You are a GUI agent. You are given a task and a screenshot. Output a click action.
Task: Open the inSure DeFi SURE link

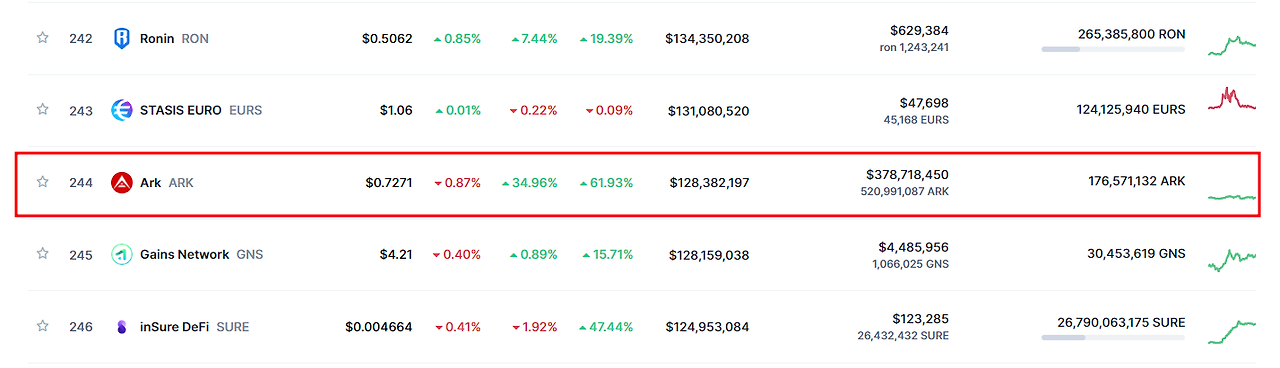coord(195,326)
